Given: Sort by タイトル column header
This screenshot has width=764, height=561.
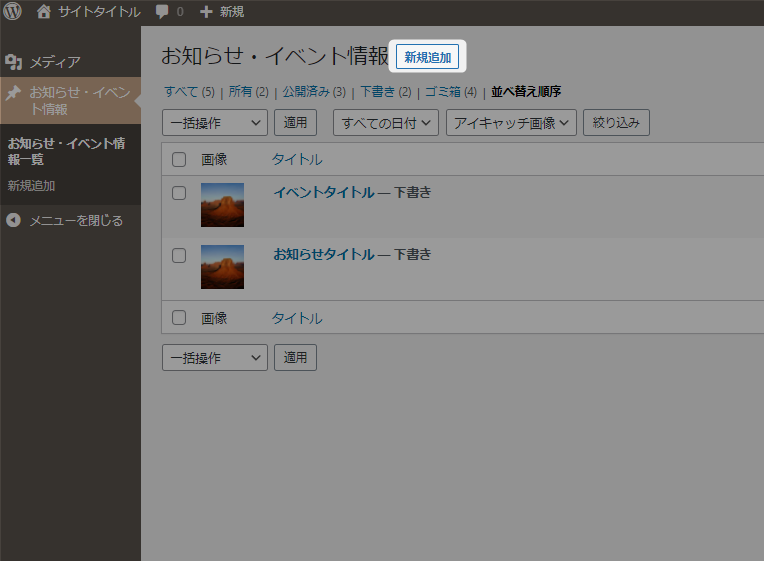Looking at the screenshot, I should click(x=297, y=159).
